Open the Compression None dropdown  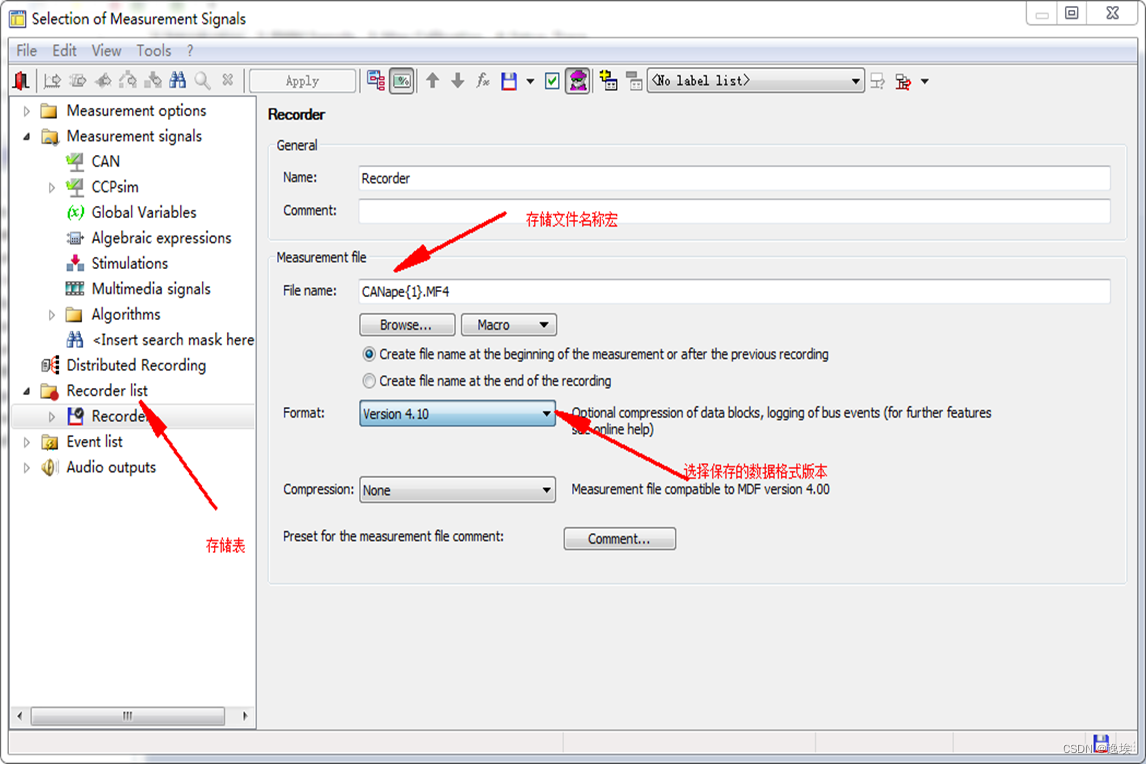tap(458, 490)
